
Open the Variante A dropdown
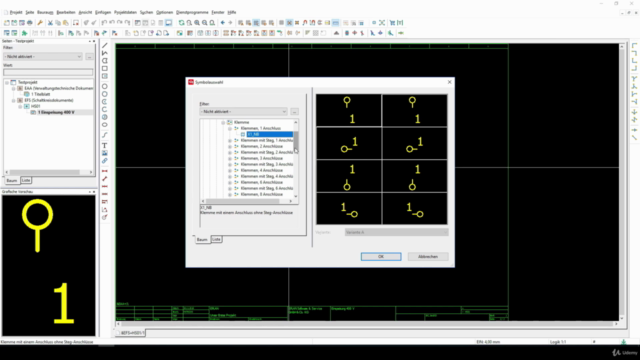pos(396,232)
